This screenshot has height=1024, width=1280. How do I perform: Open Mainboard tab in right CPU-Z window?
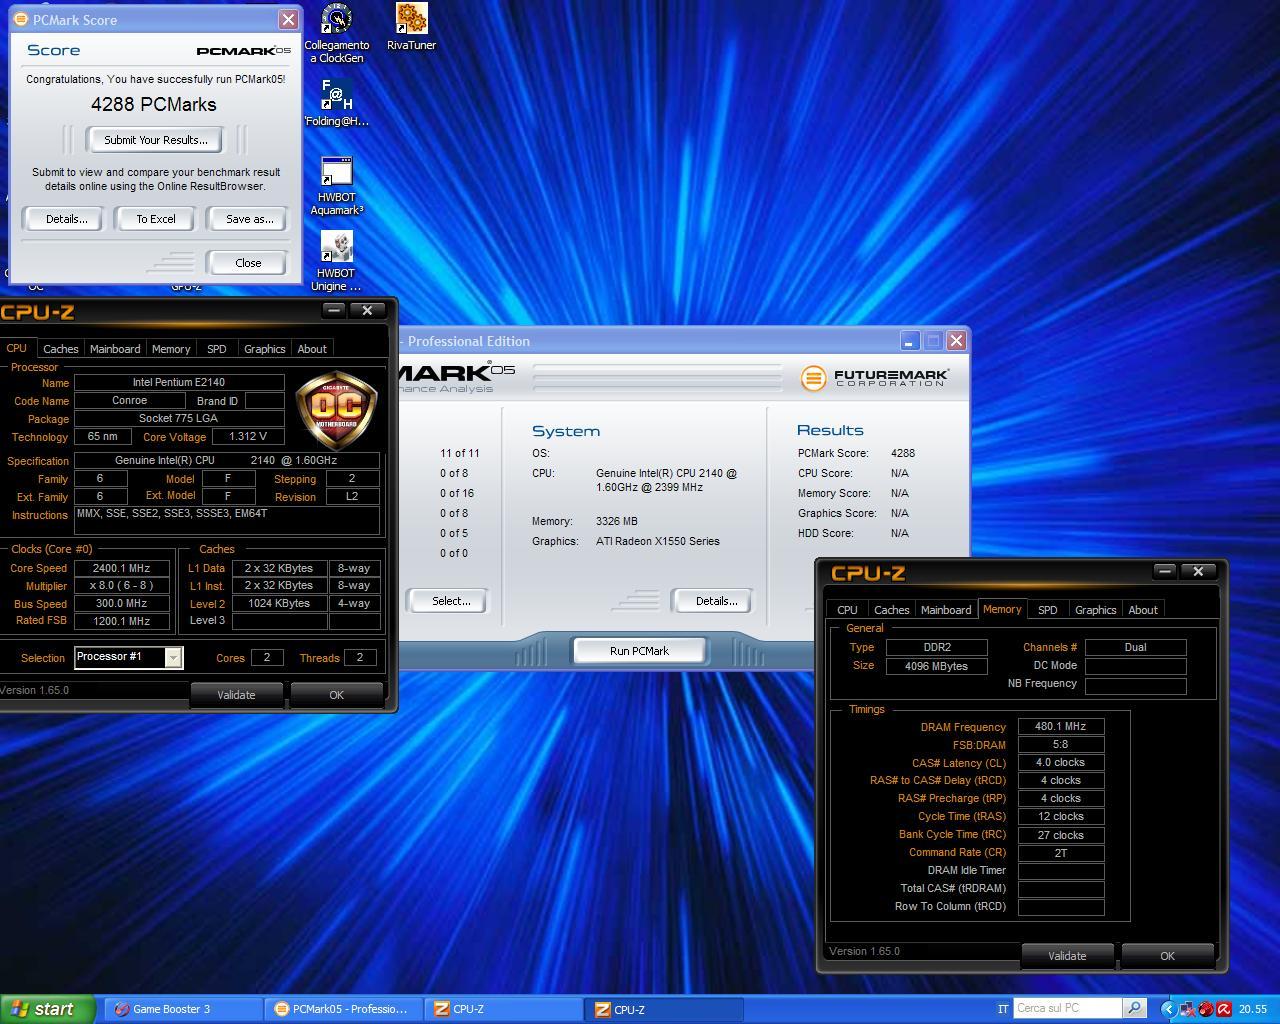coord(946,610)
